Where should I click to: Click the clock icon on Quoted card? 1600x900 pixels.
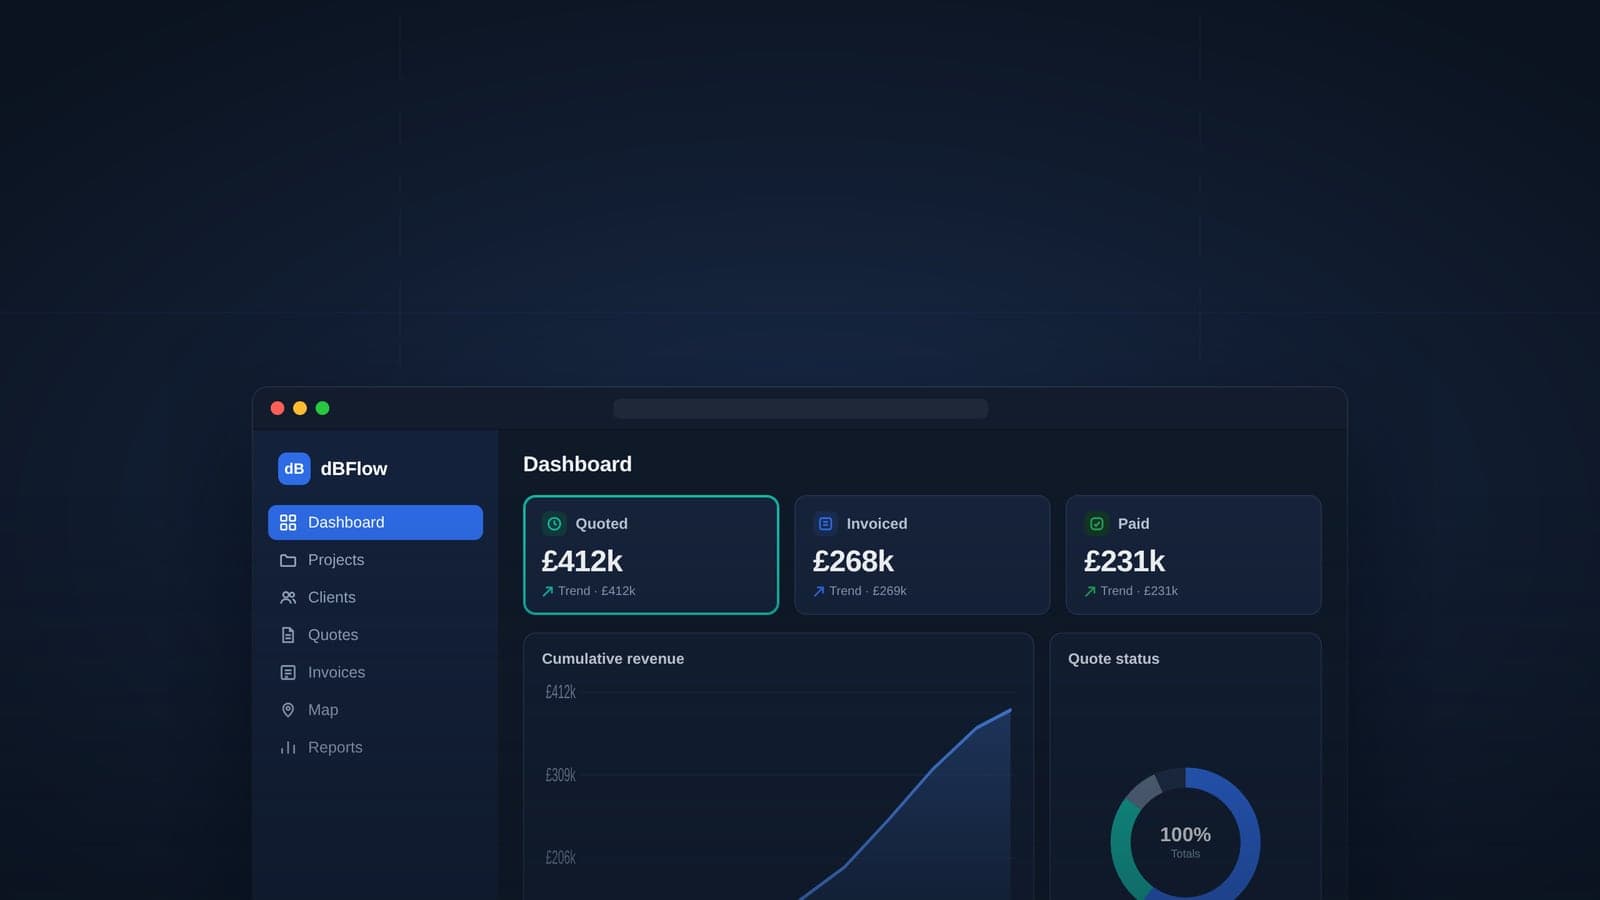[554, 523]
